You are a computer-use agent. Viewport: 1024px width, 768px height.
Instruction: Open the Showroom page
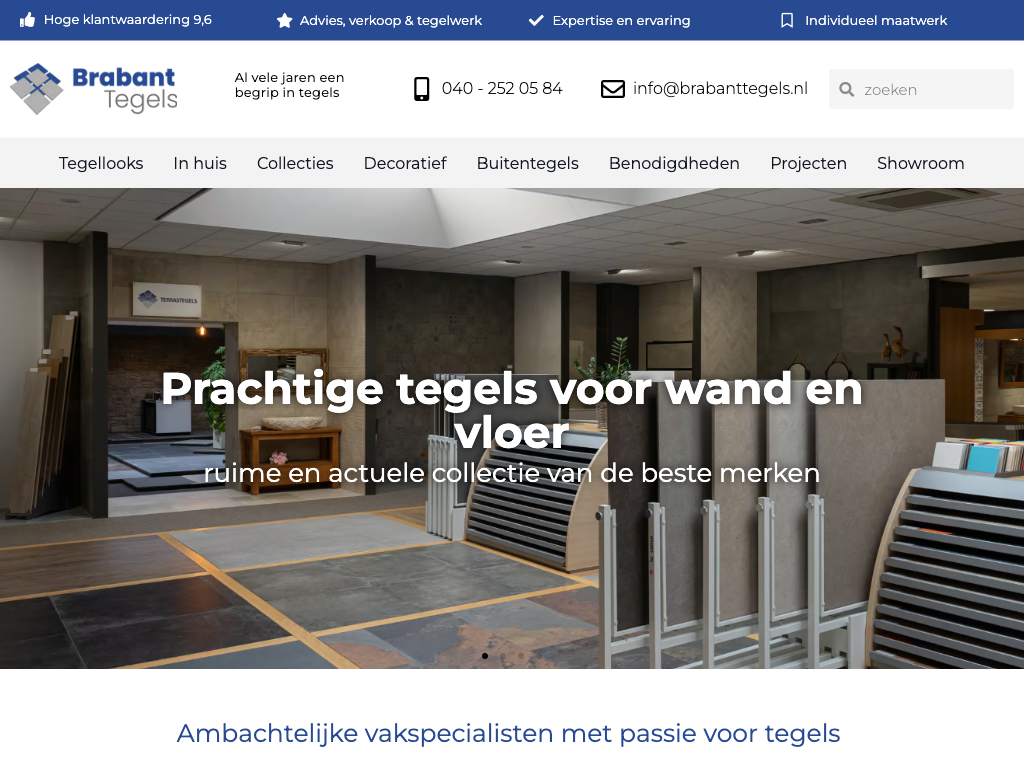coord(921,163)
